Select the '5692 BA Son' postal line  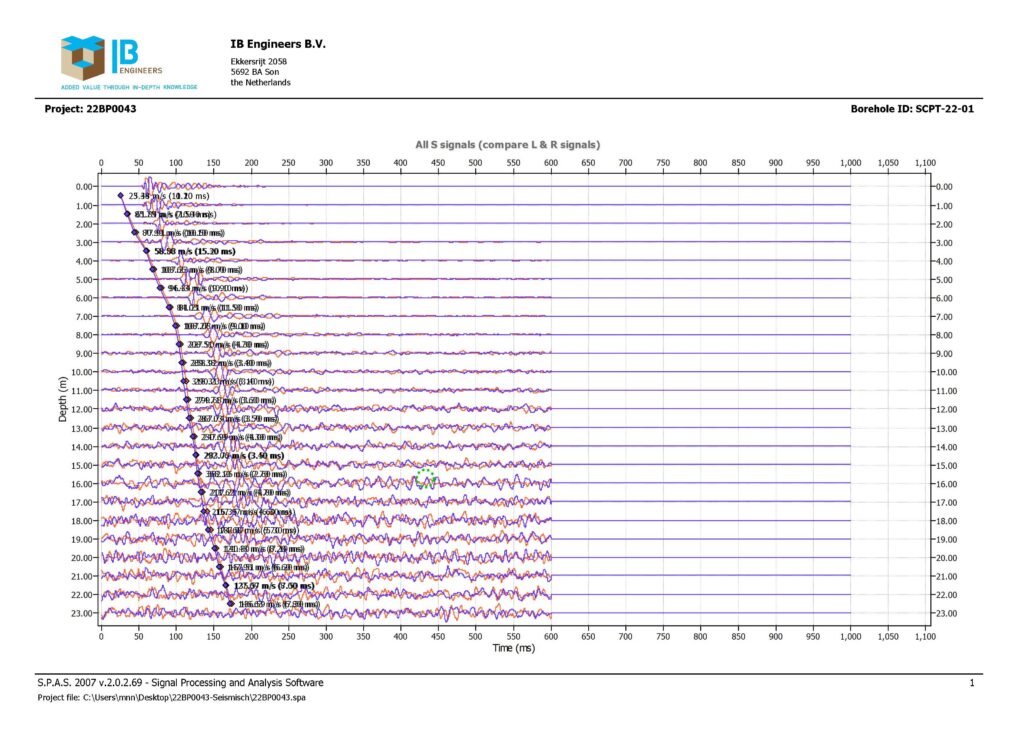[x=255, y=72]
